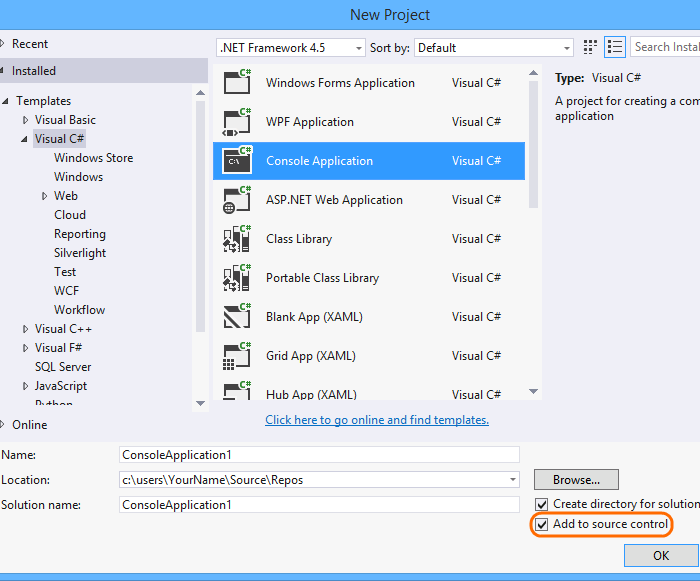This screenshot has width=700, height=581.
Task: Click the Blank App (XAML) icon
Action: point(237,317)
